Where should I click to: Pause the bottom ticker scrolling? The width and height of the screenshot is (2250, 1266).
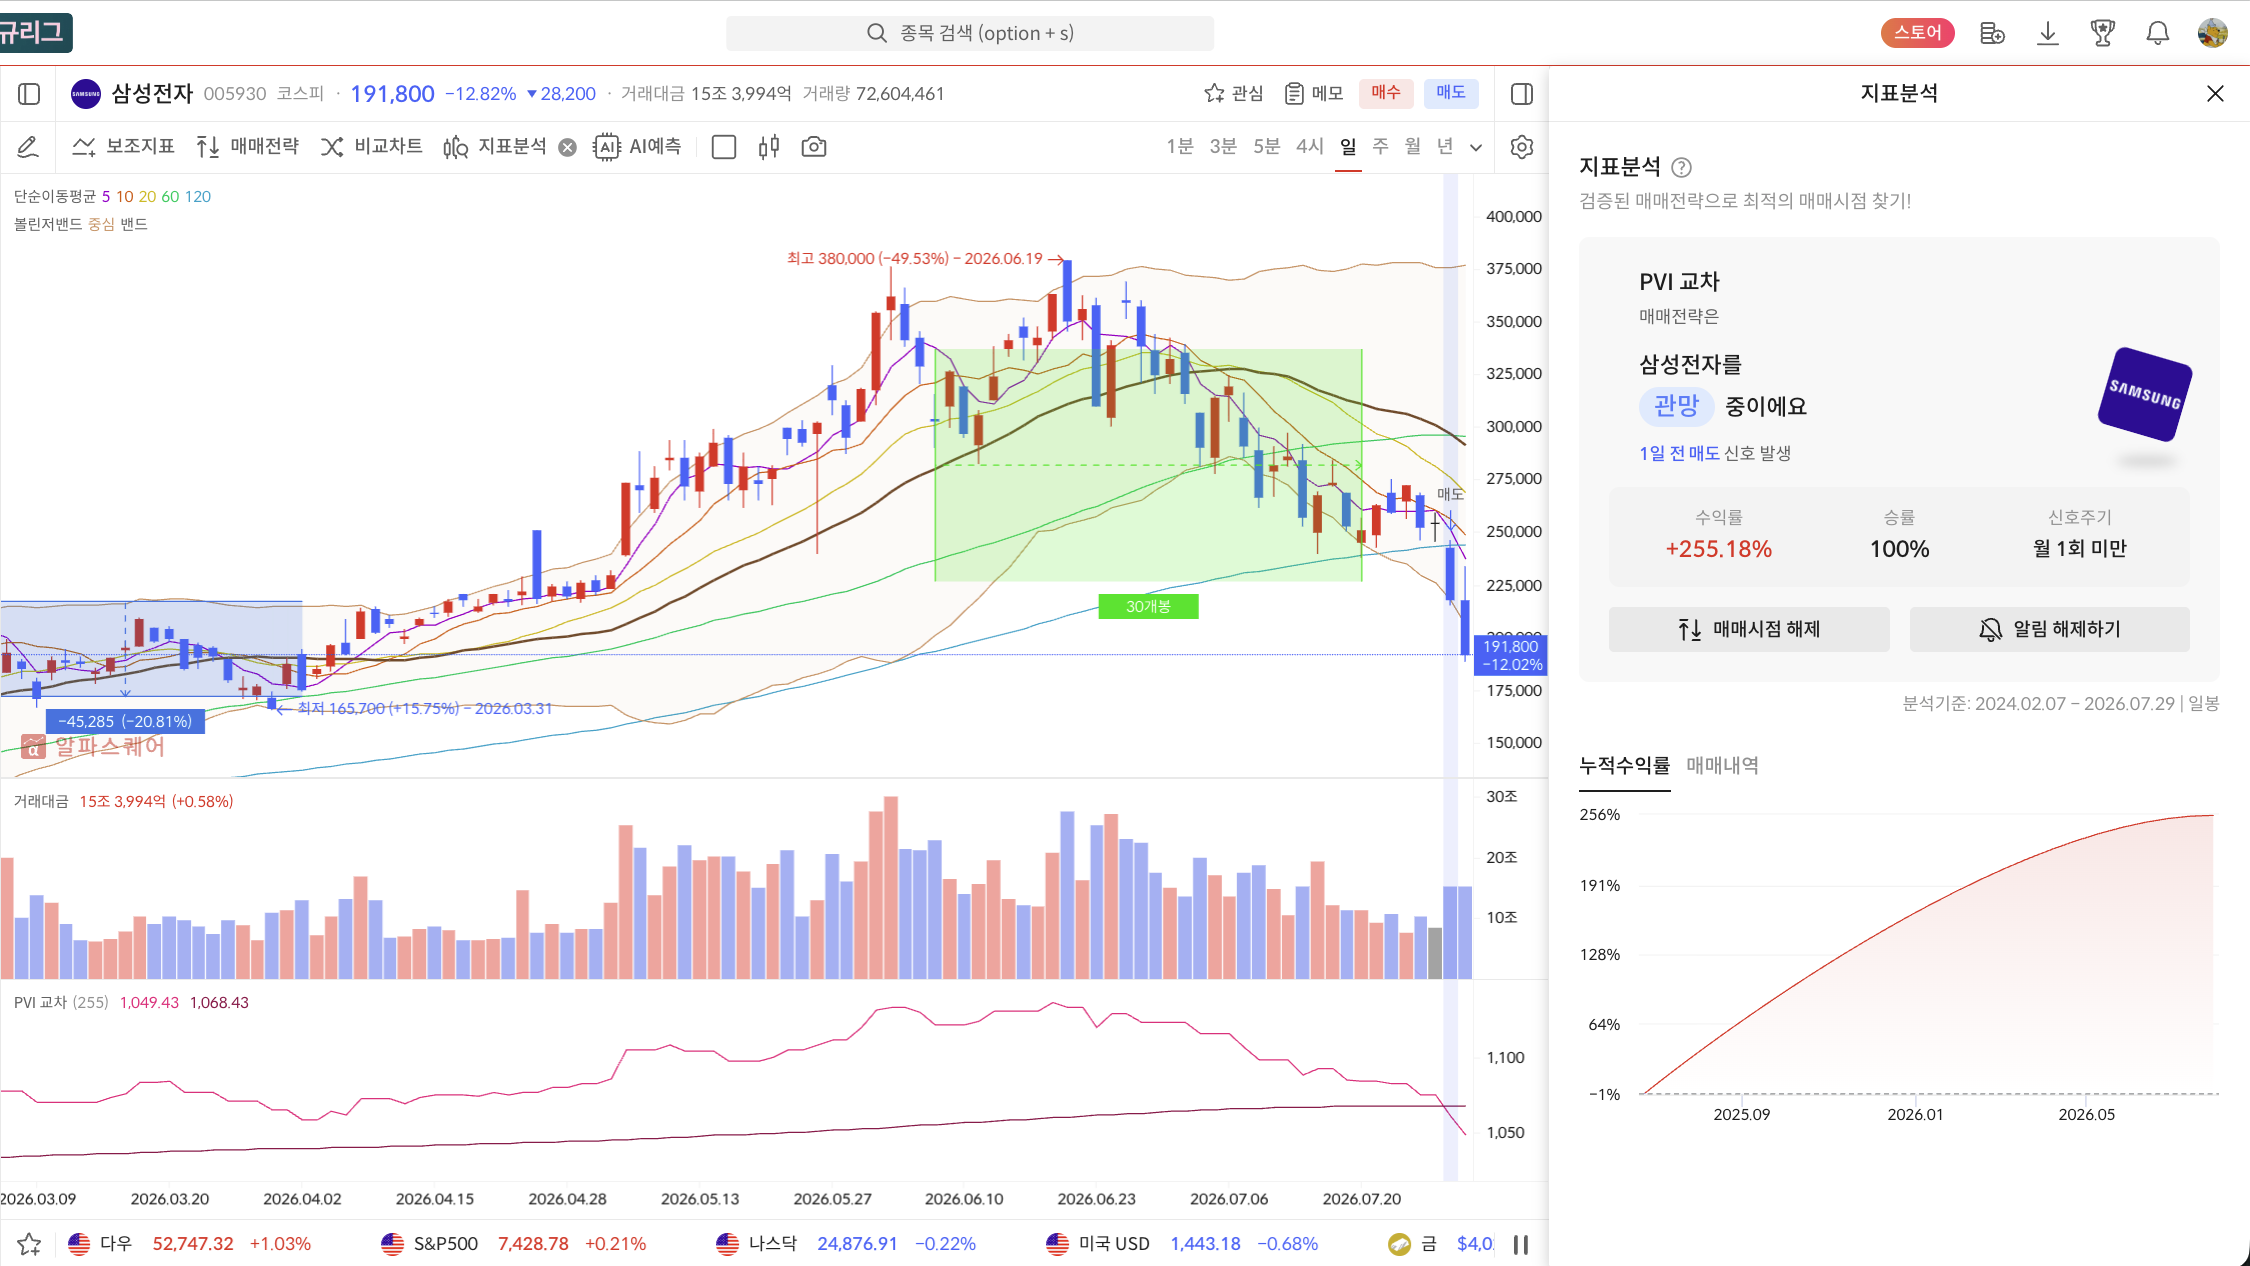tap(1521, 1245)
